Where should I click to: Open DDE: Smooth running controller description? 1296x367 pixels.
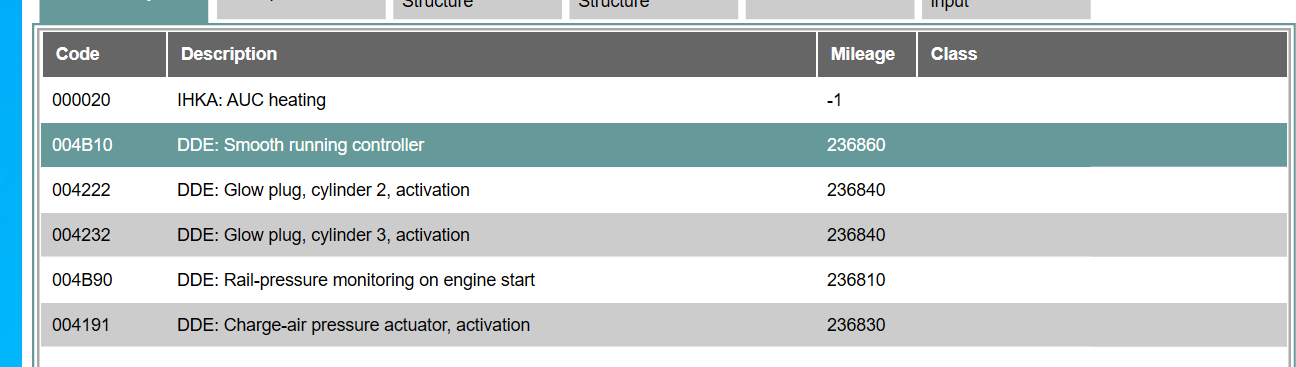[300, 145]
